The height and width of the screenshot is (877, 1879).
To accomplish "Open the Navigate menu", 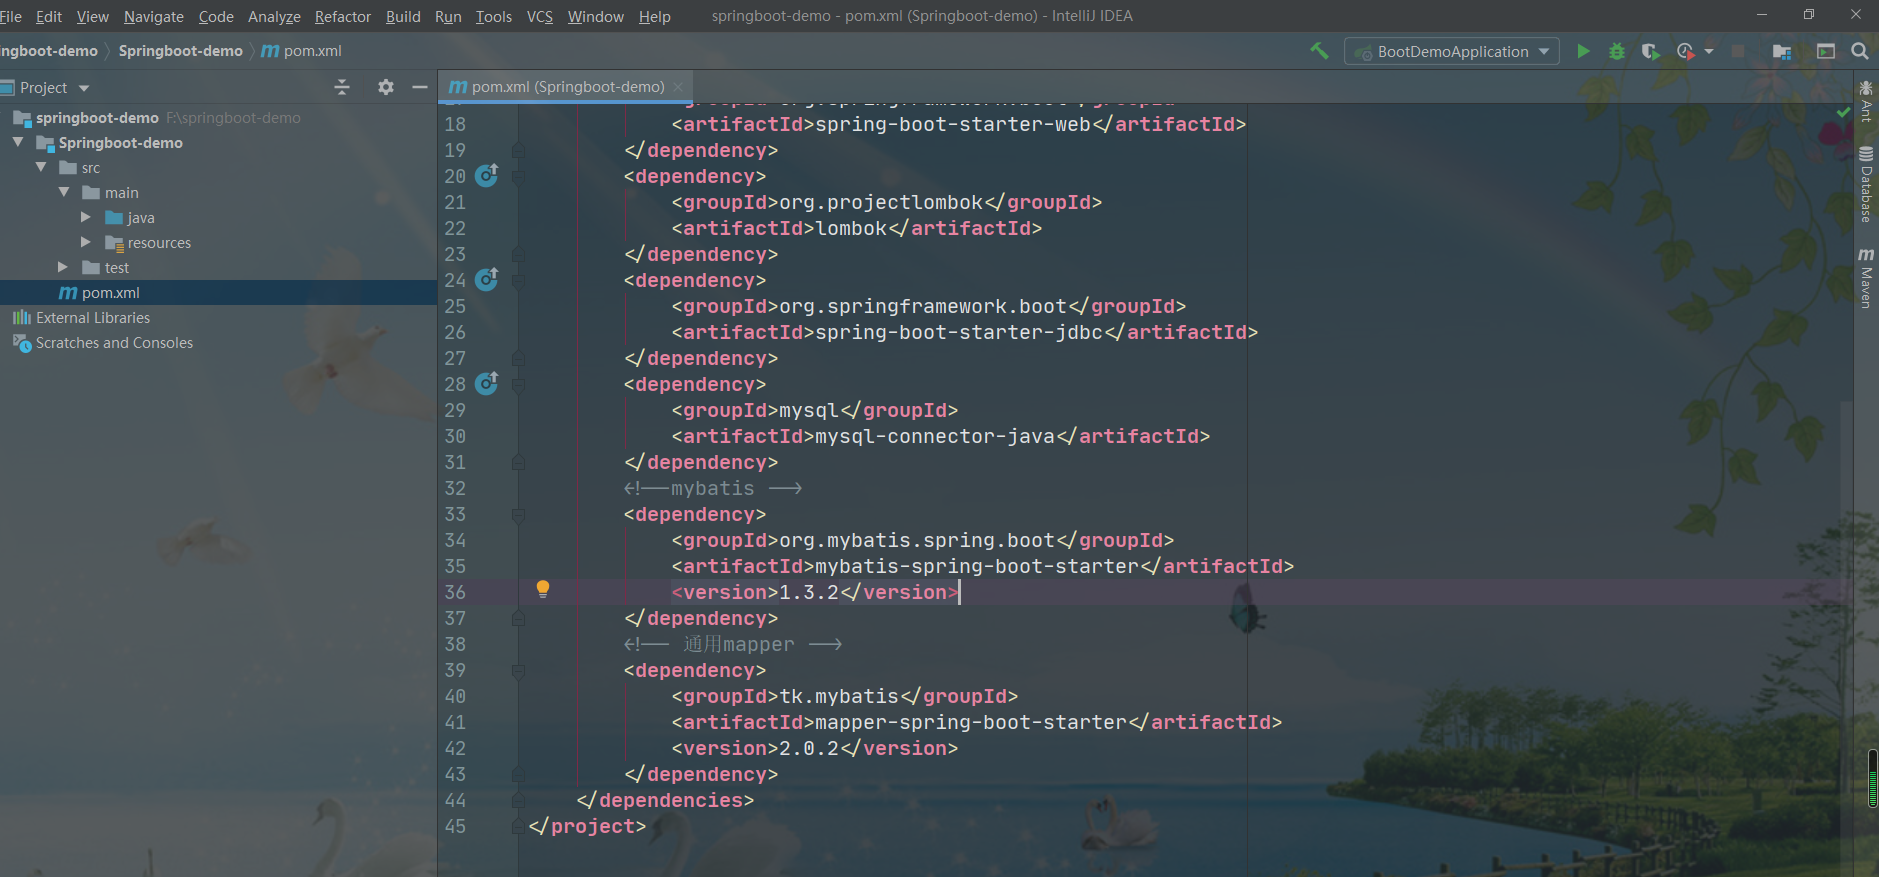I will 154,16.
